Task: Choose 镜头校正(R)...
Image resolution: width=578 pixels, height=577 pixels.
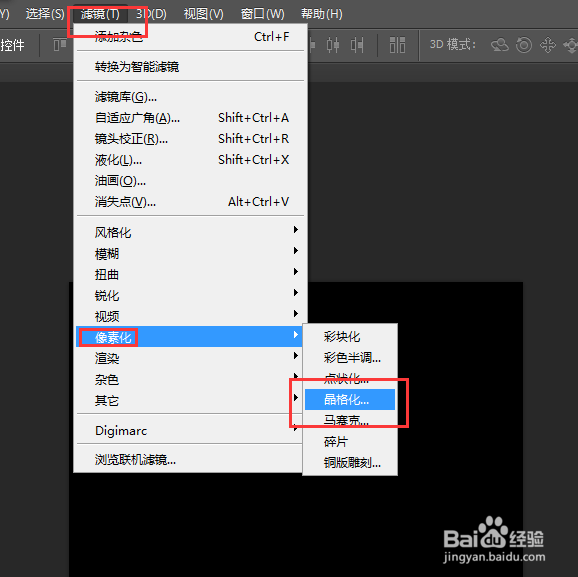Action: point(191,139)
